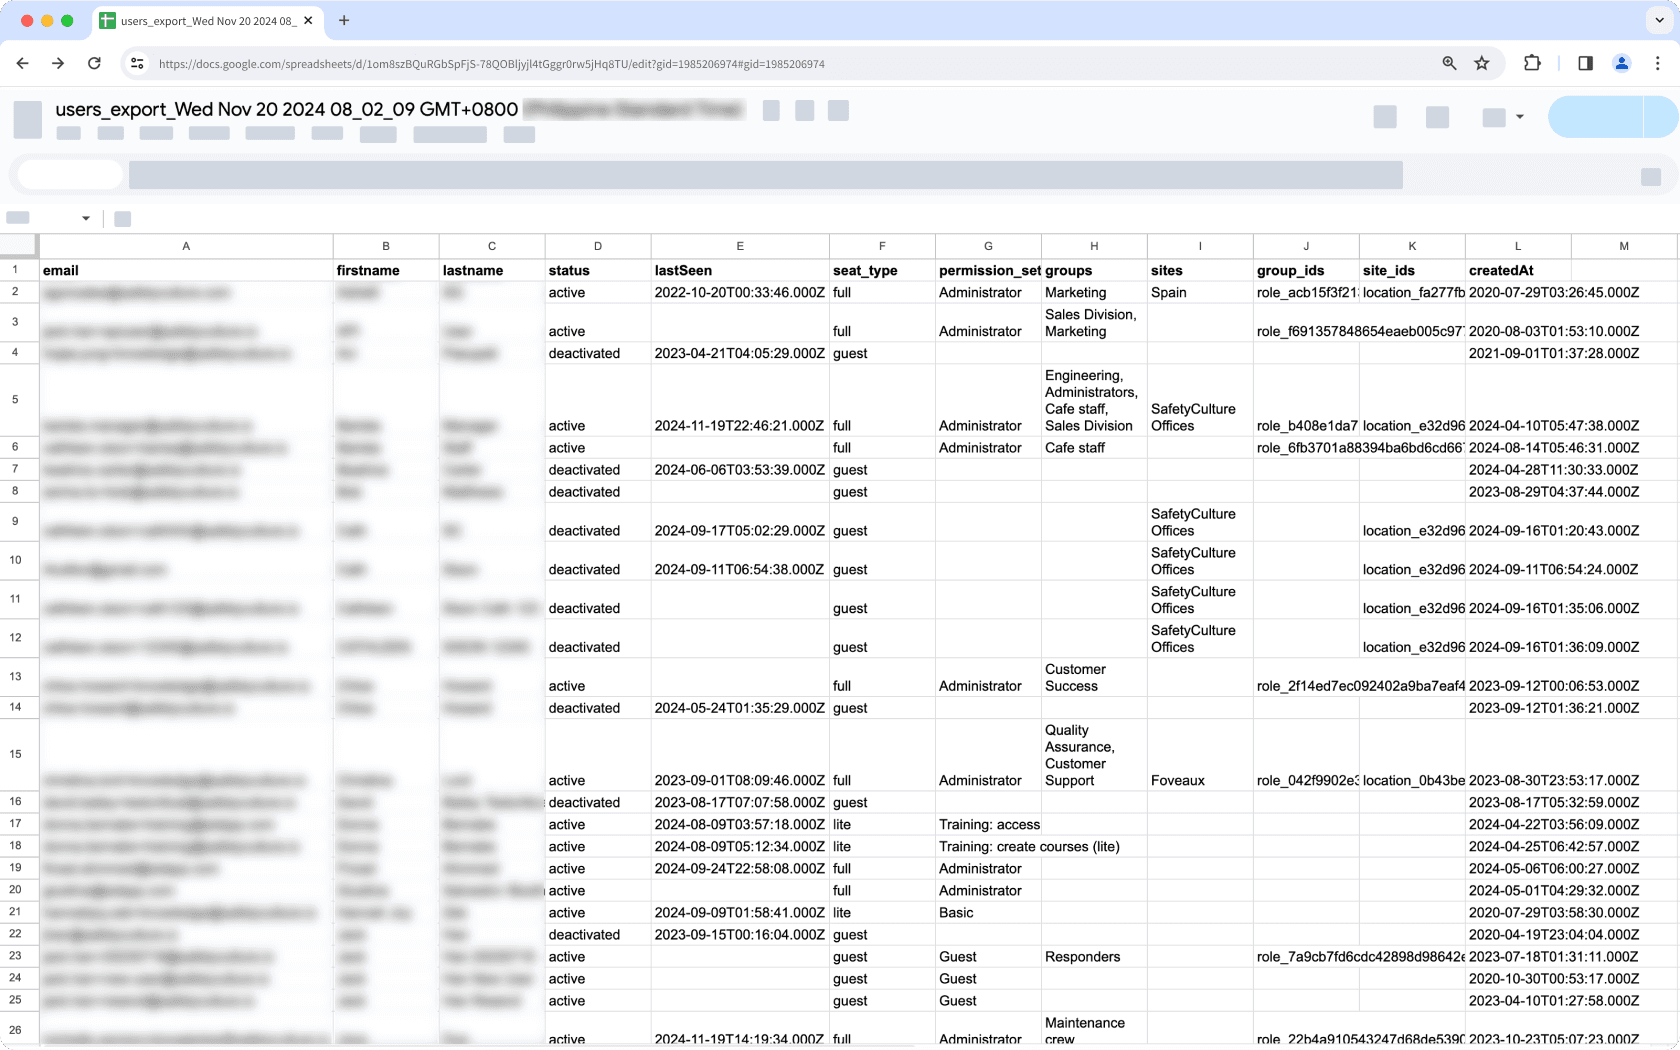Screen dimensions: 1680x1050
Task: Click inside the address bar URL field
Action: point(700,63)
